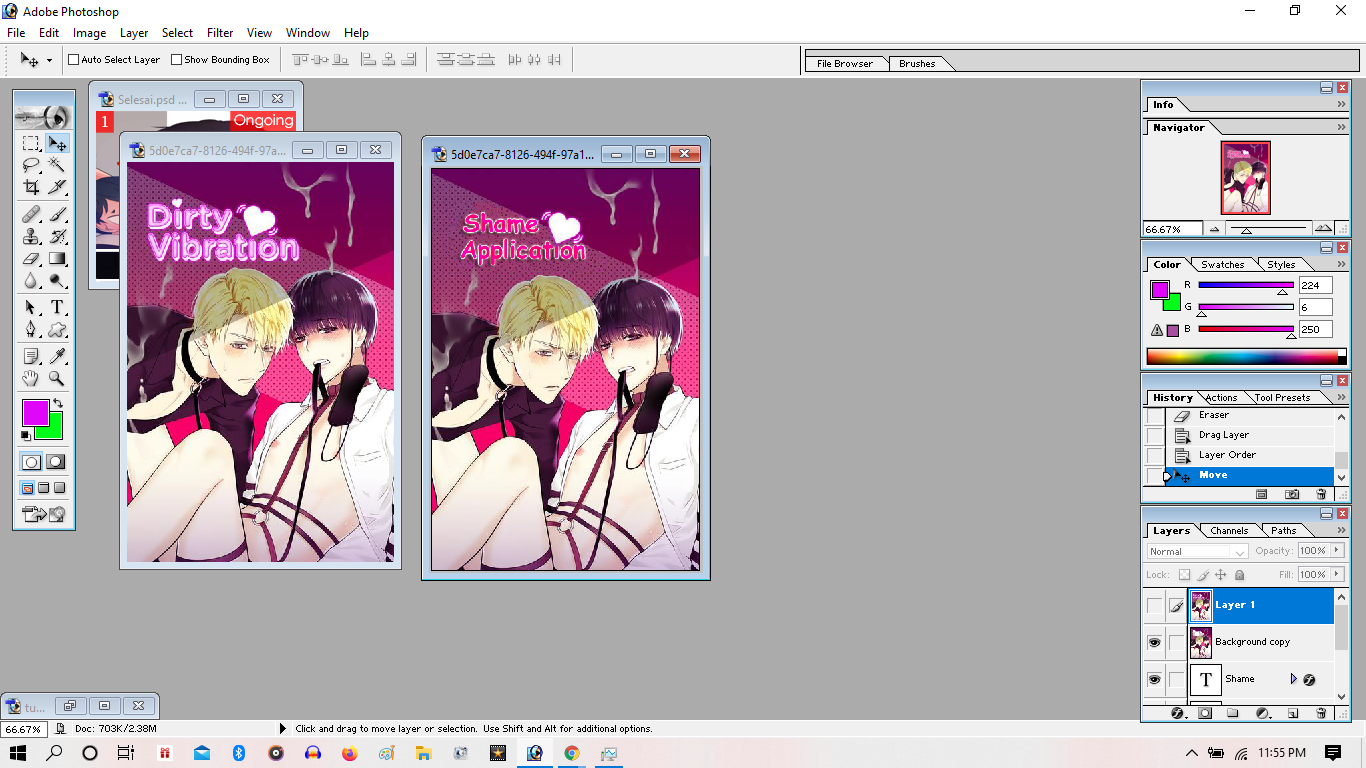The width and height of the screenshot is (1366, 768).
Task: Select the Notes tool
Action: pos(31,356)
